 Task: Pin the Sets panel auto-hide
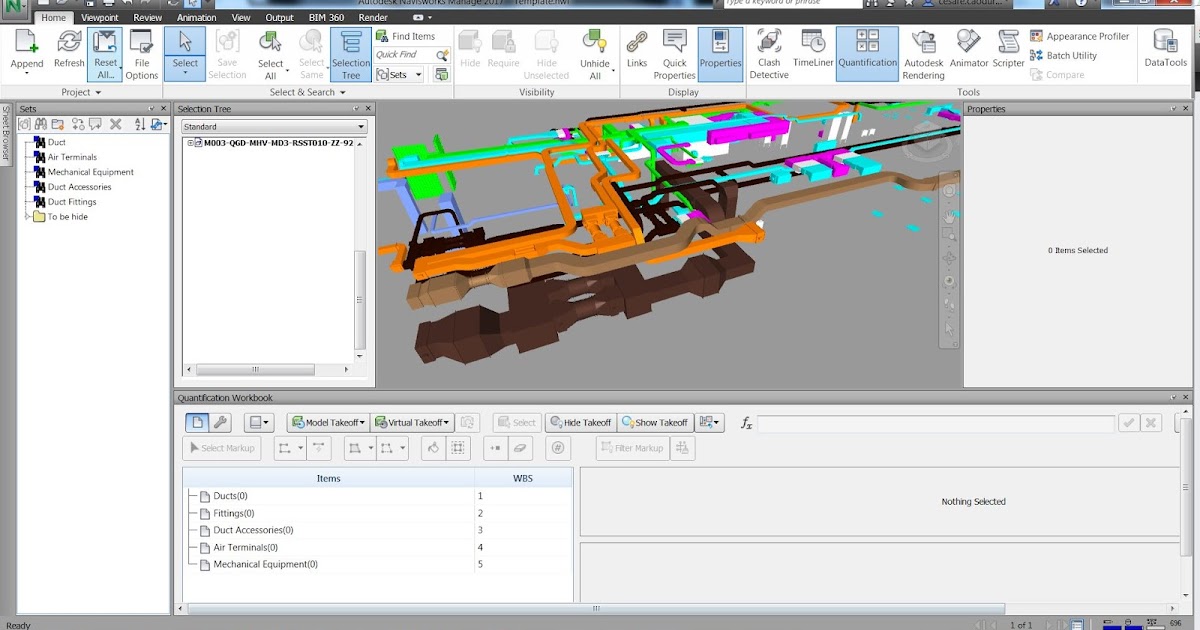coord(152,109)
